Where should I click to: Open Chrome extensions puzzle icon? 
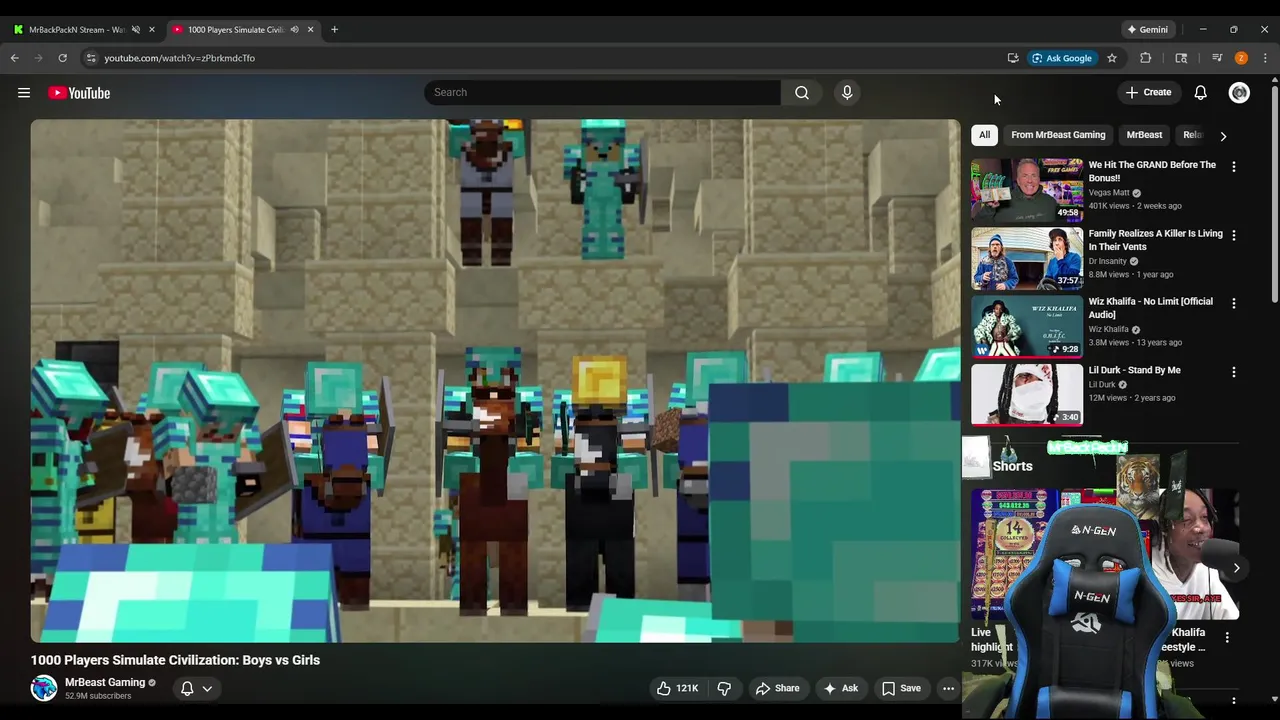(x=1146, y=58)
